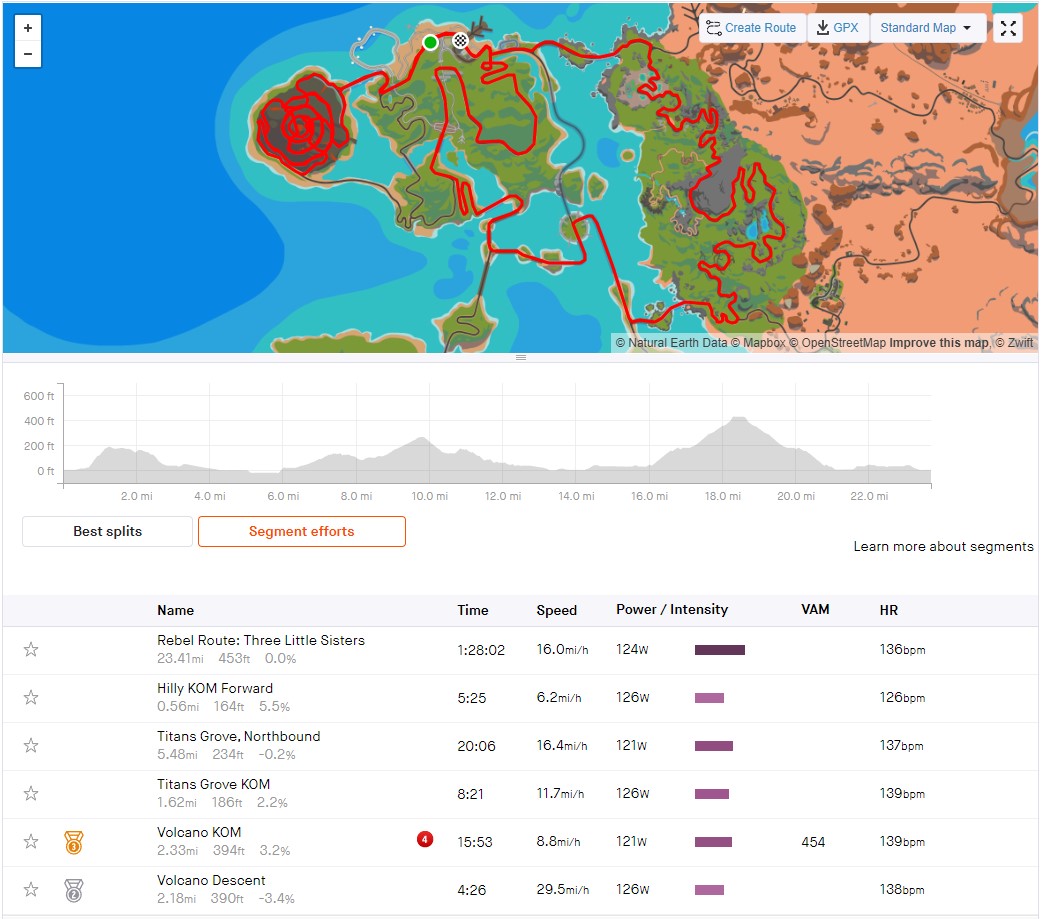Click the Time column header
This screenshot has width=1043, height=919.
coord(472,610)
